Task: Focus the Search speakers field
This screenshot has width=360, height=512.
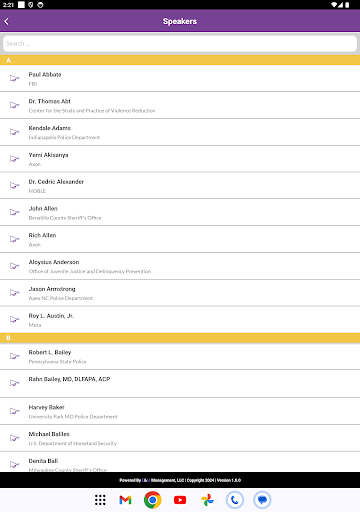Action: click(x=180, y=44)
